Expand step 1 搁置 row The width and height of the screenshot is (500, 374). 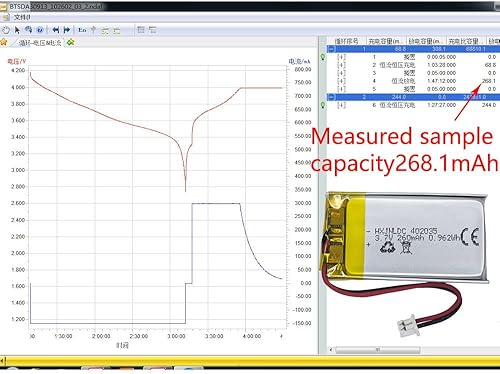341,57
